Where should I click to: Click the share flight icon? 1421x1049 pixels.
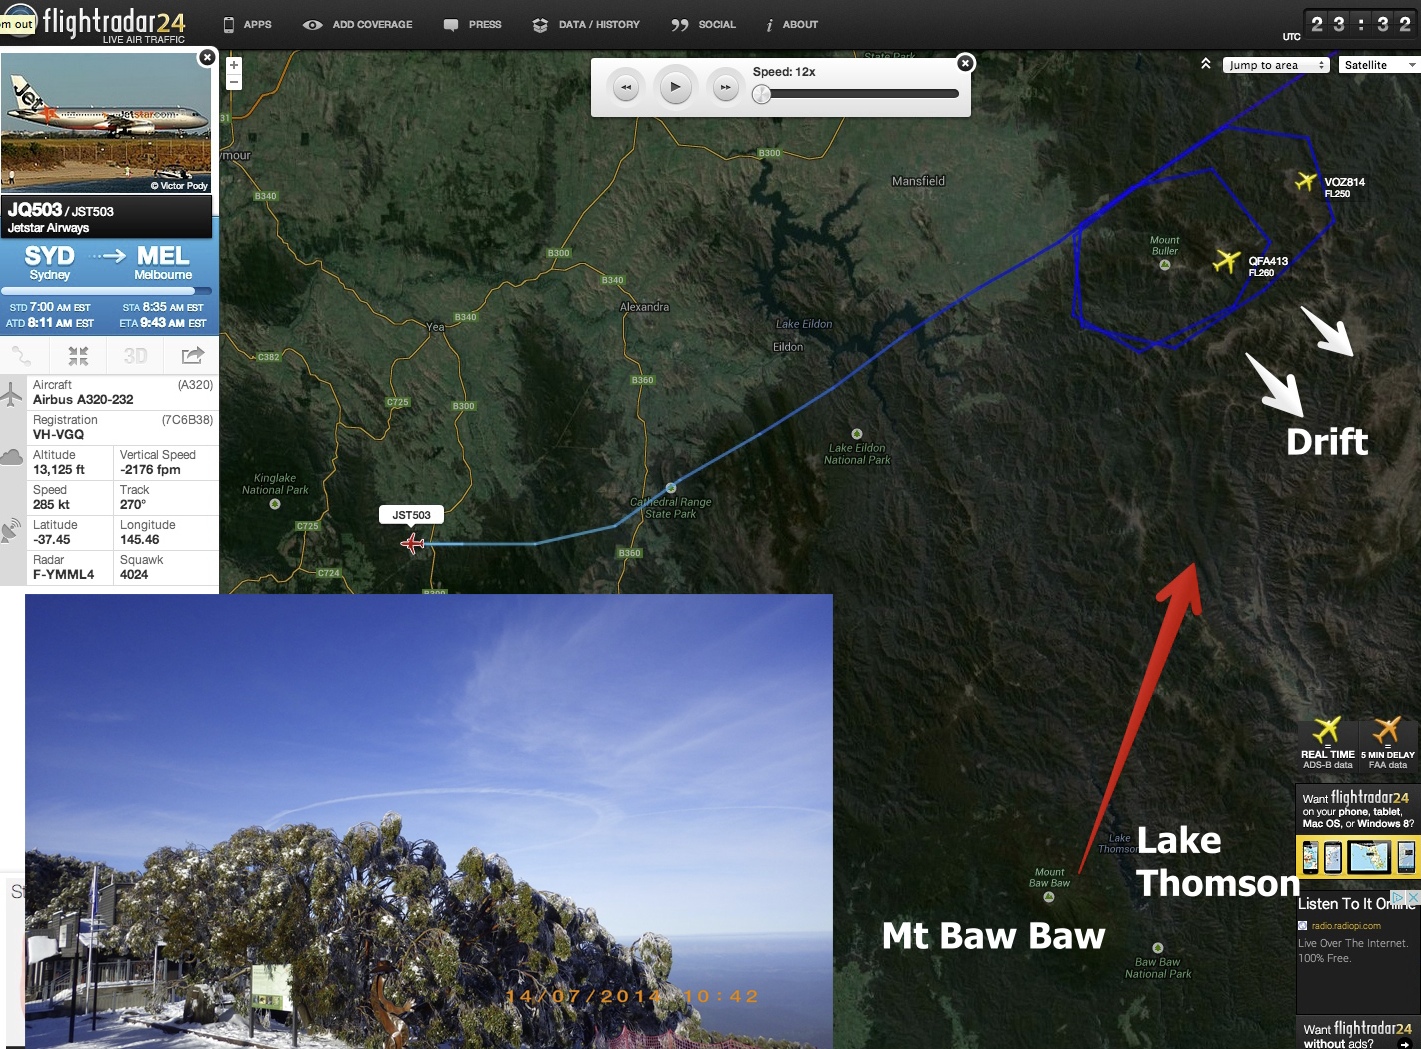pyautogui.click(x=192, y=355)
